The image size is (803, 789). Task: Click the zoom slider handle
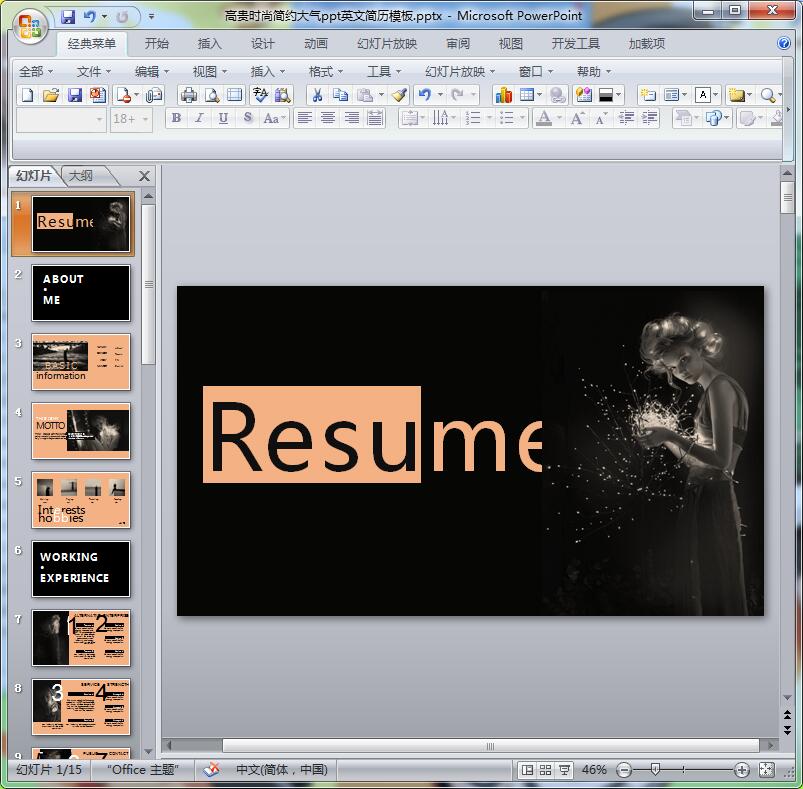pos(655,770)
